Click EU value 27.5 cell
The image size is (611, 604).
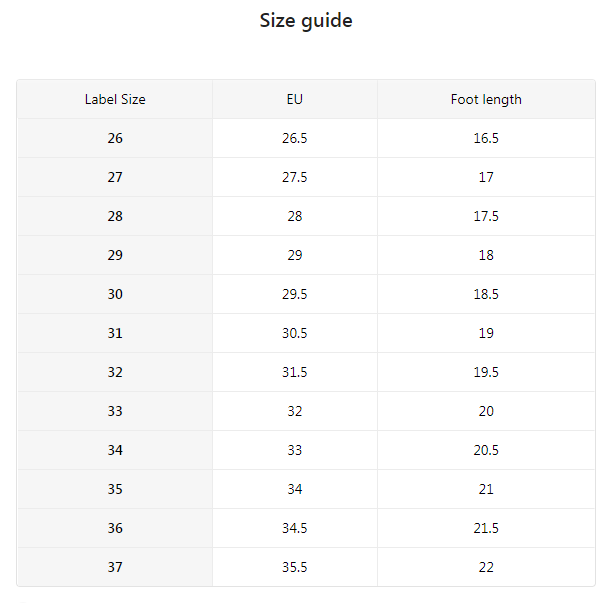tap(294, 177)
